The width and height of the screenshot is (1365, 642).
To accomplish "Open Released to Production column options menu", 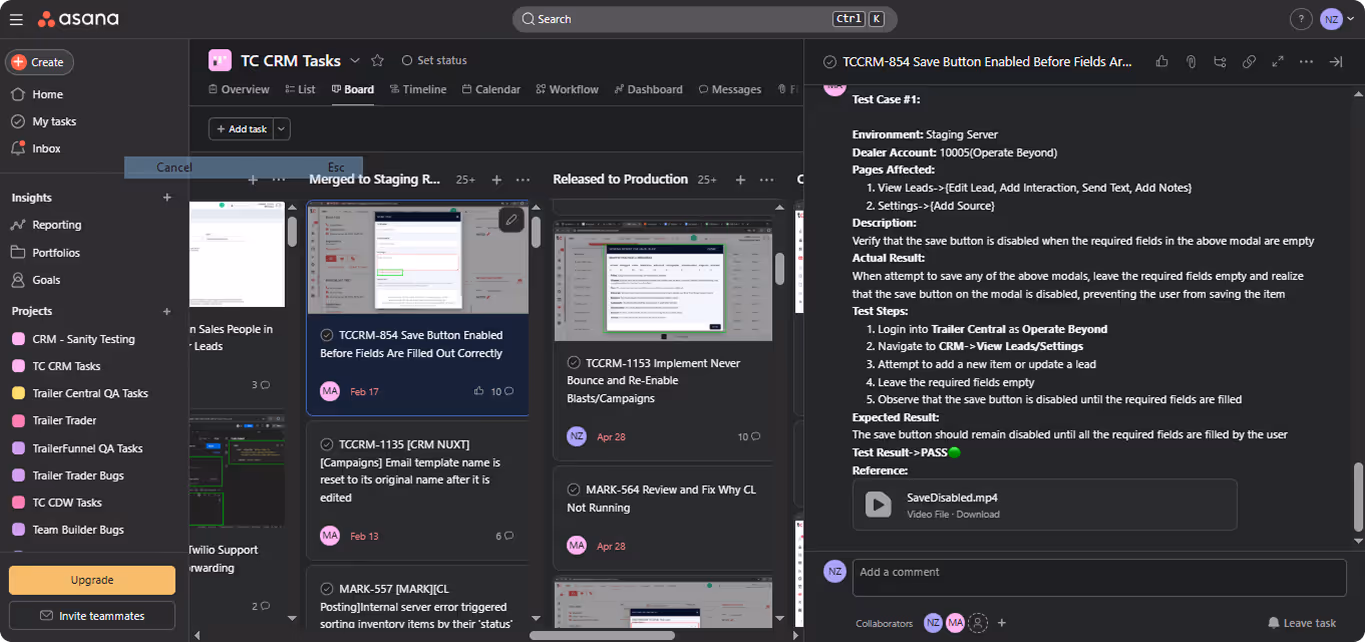I will 766,180.
